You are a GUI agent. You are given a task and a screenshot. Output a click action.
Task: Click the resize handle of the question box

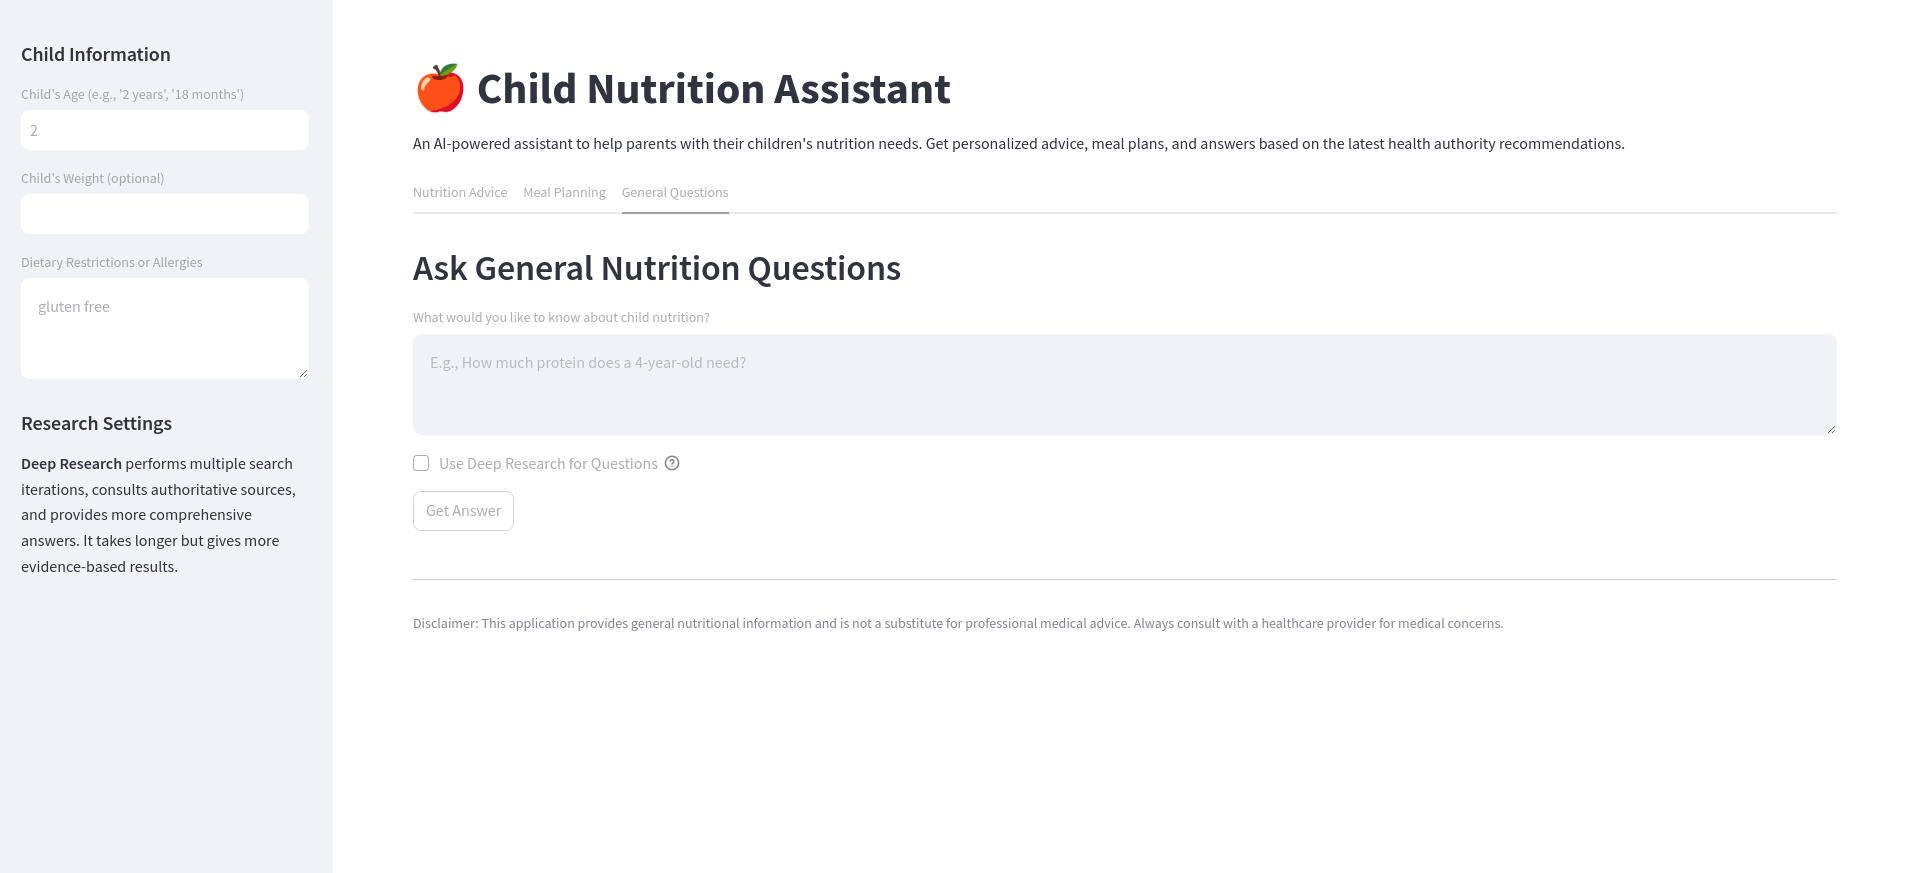click(x=1830, y=428)
